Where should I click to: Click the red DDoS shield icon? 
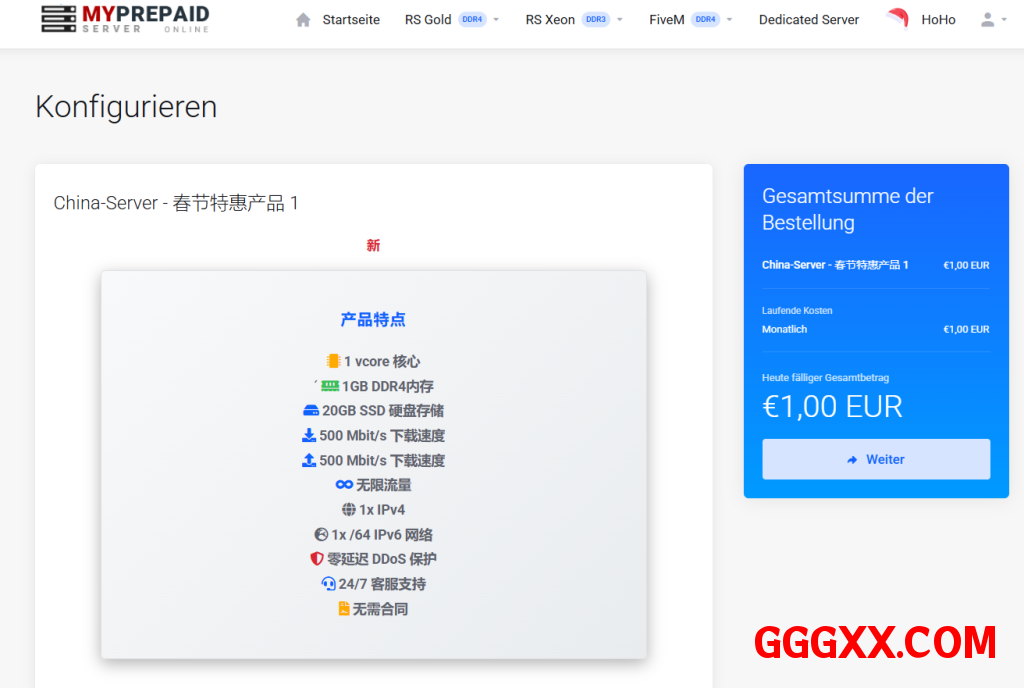[317, 559]
